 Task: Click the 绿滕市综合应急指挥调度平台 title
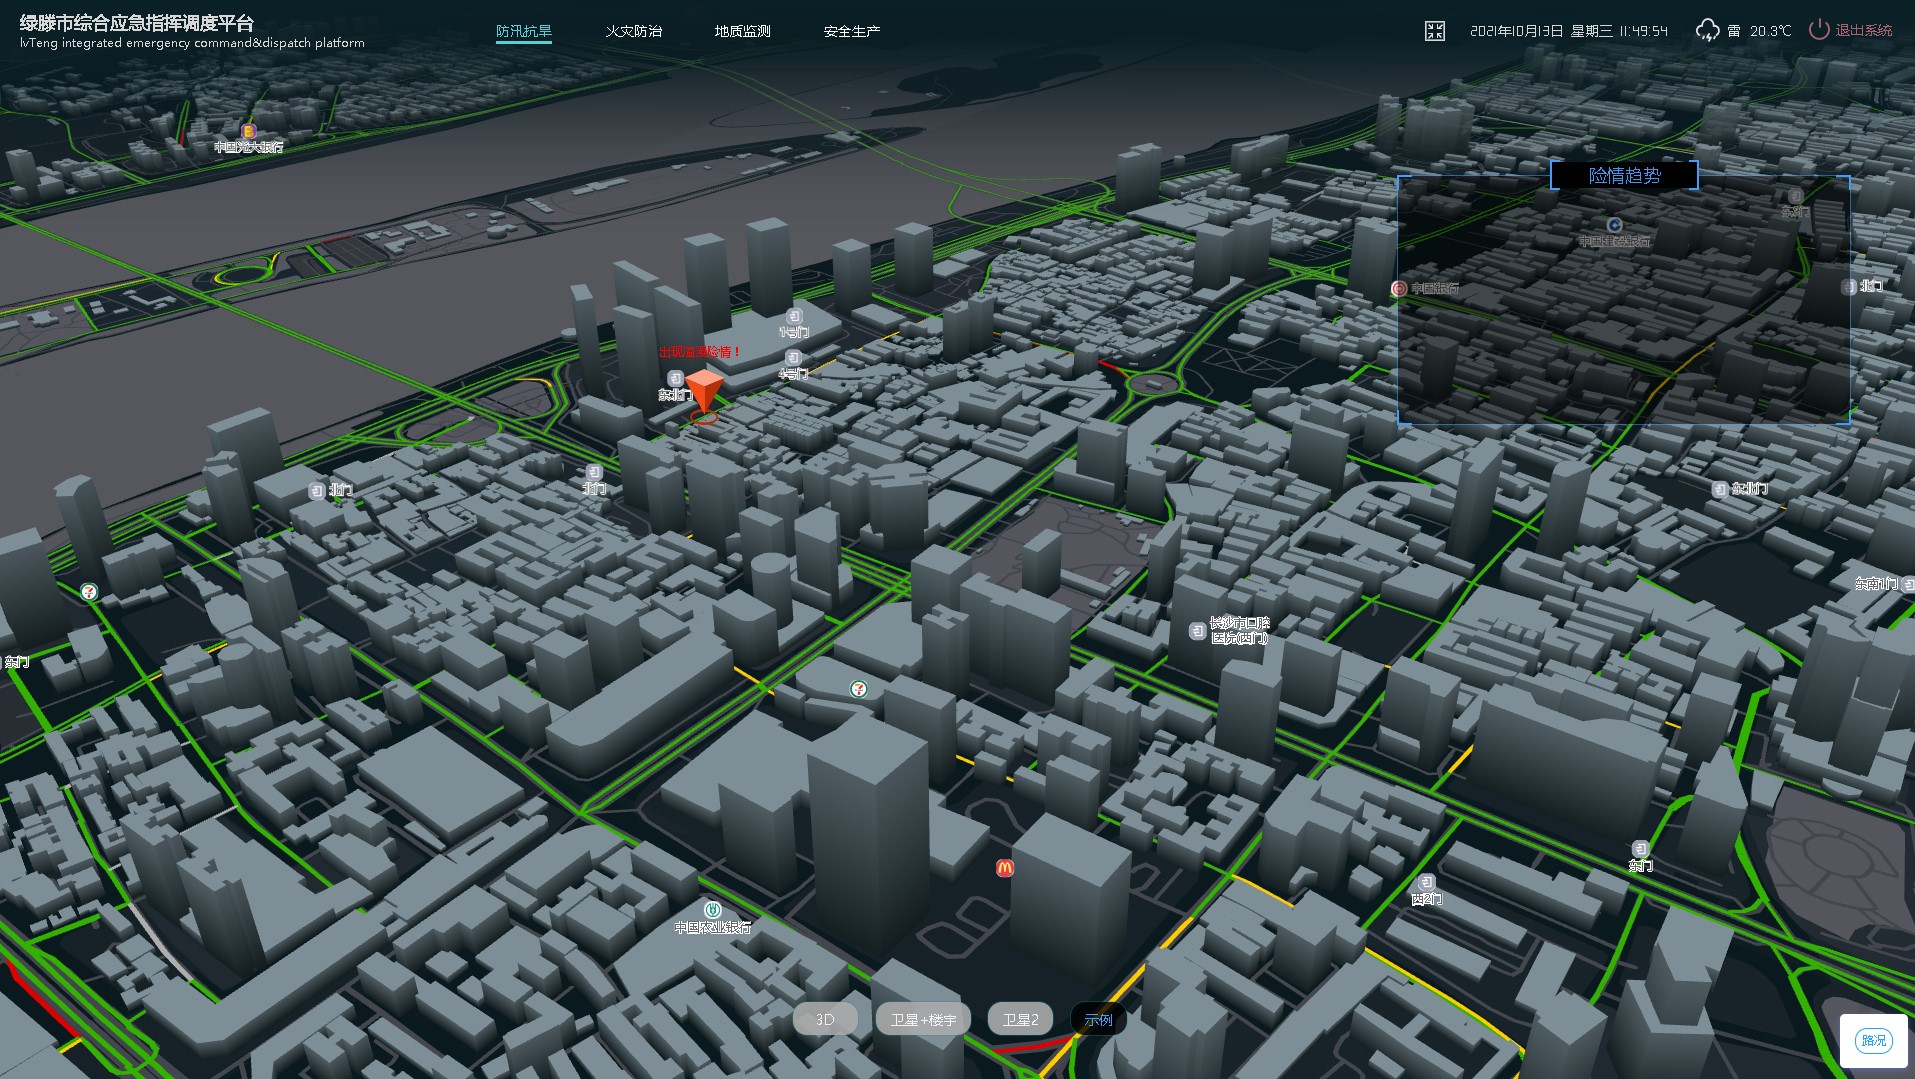(x=137, y=23)
